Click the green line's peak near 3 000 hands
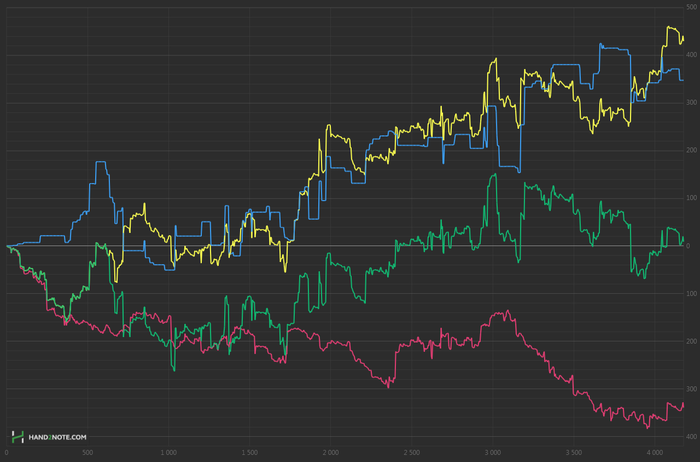This screenshot has height=462, width=700. [494, 175]
